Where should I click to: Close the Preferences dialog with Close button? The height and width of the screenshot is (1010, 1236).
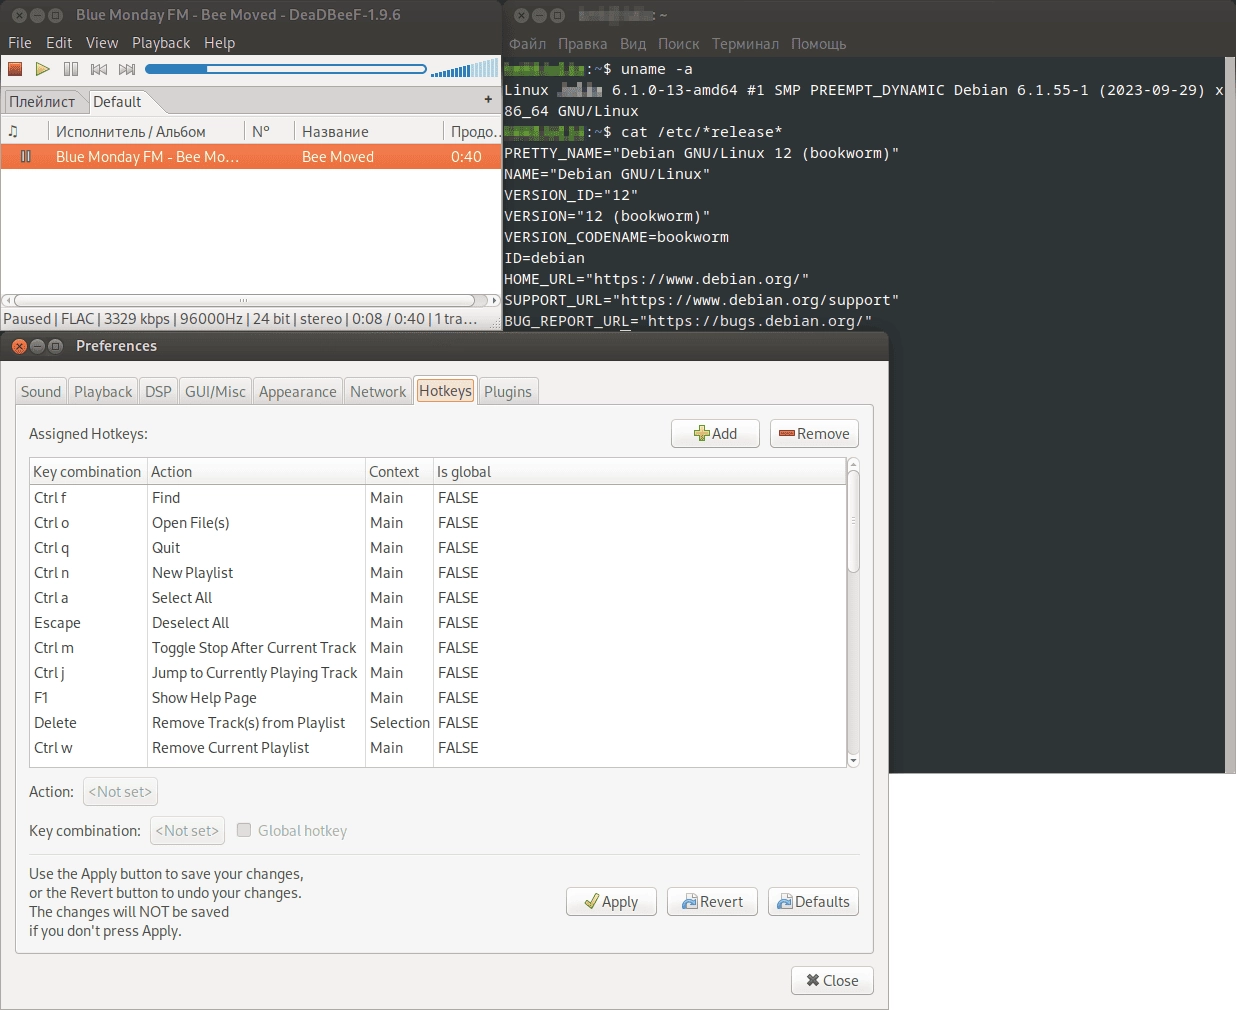coord(832,981)
